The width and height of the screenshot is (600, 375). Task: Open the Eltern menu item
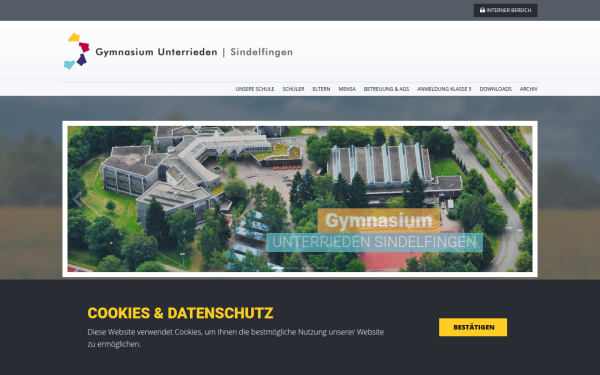(321, 89)
